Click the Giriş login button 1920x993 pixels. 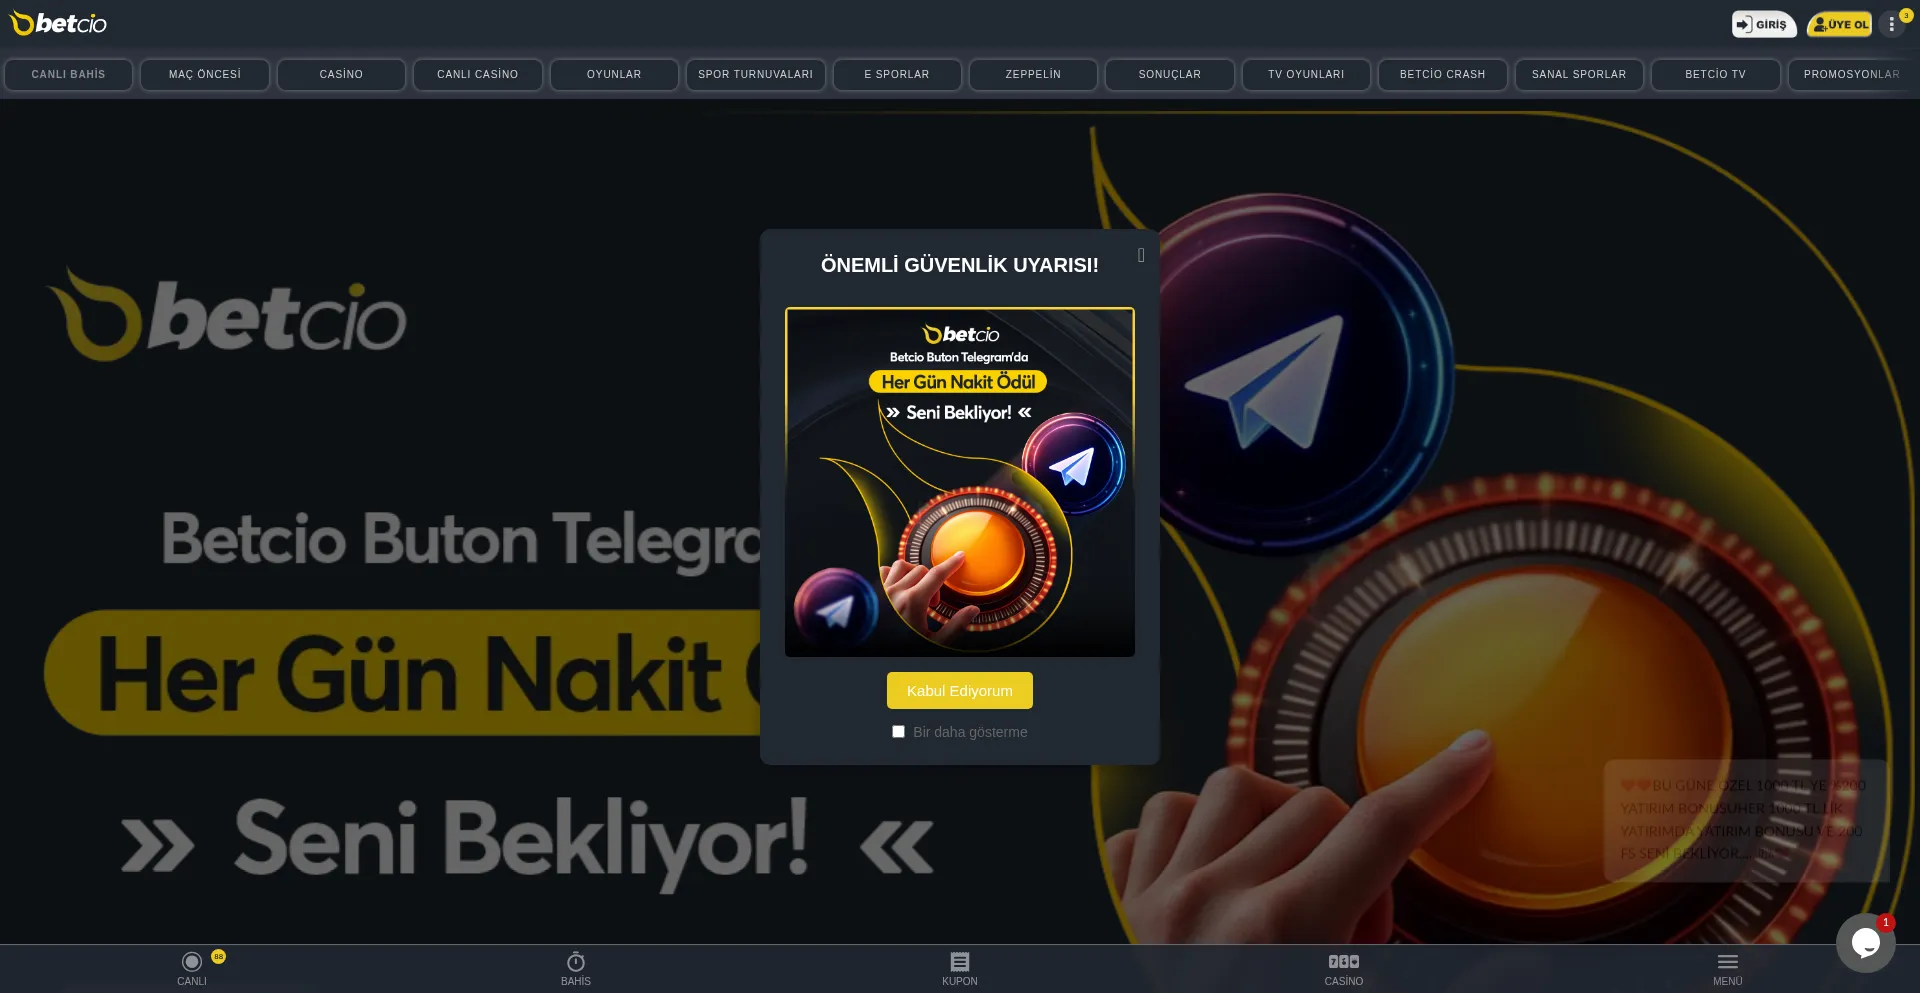point(1763,24)
